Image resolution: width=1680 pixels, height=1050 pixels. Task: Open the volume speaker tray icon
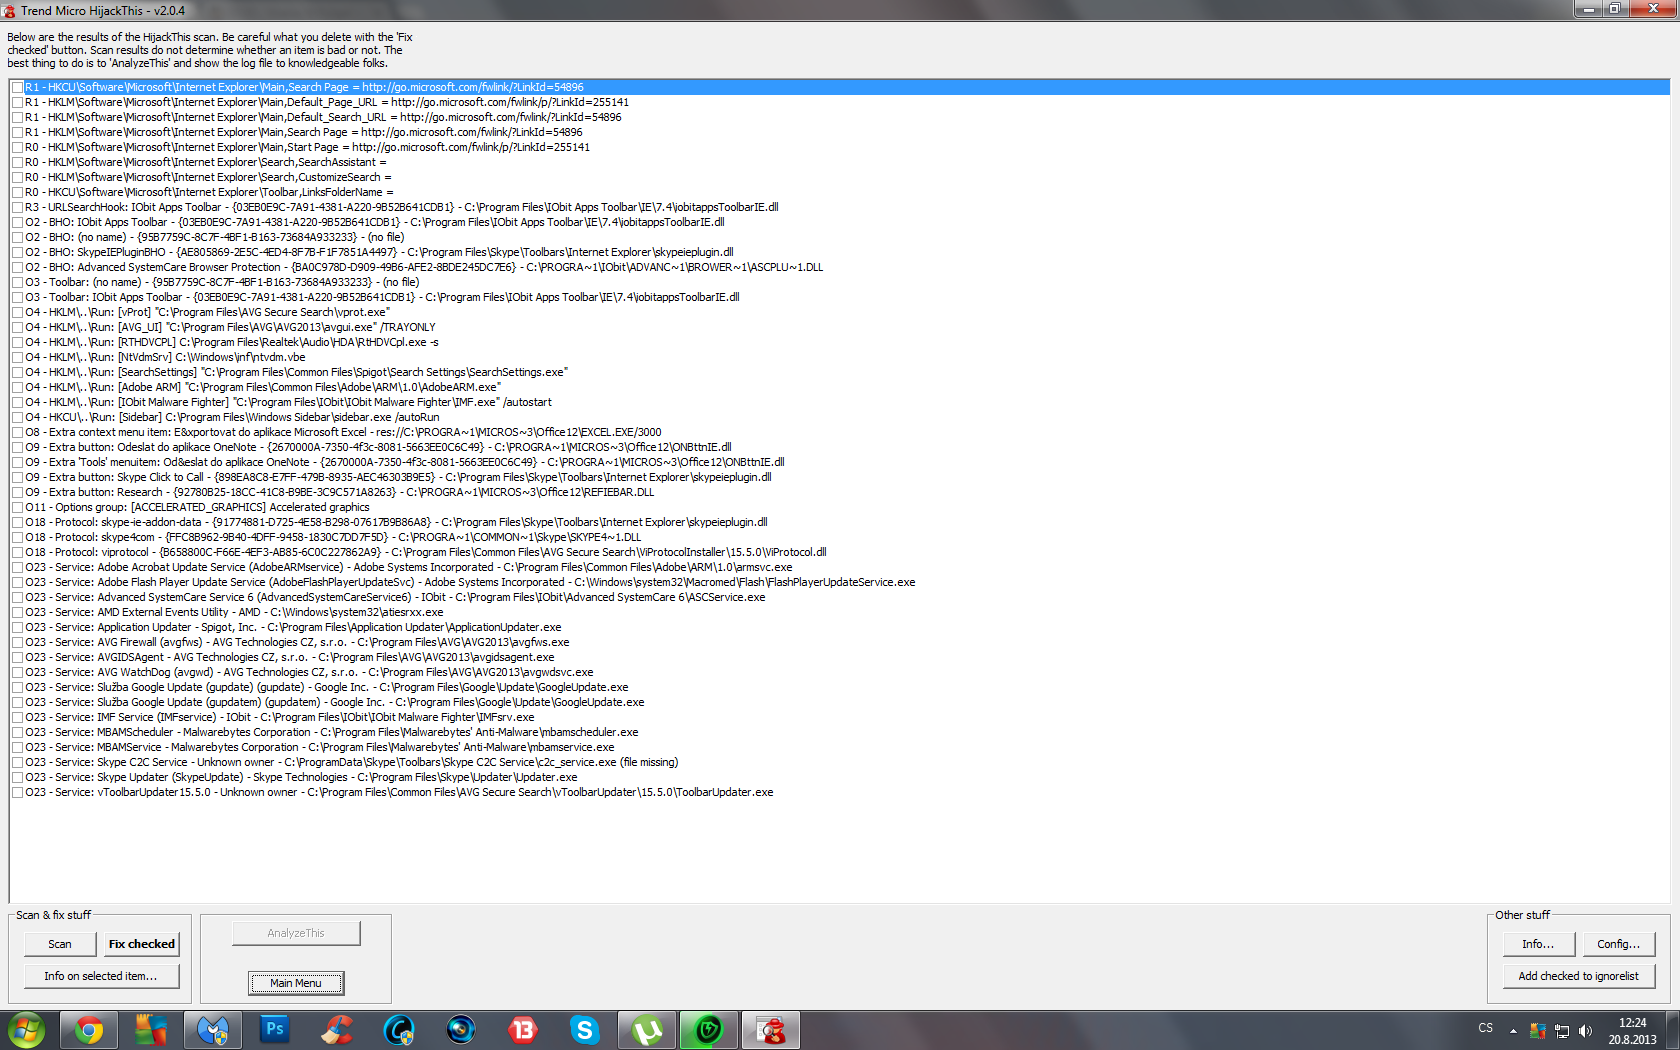click(1585, 1030)
